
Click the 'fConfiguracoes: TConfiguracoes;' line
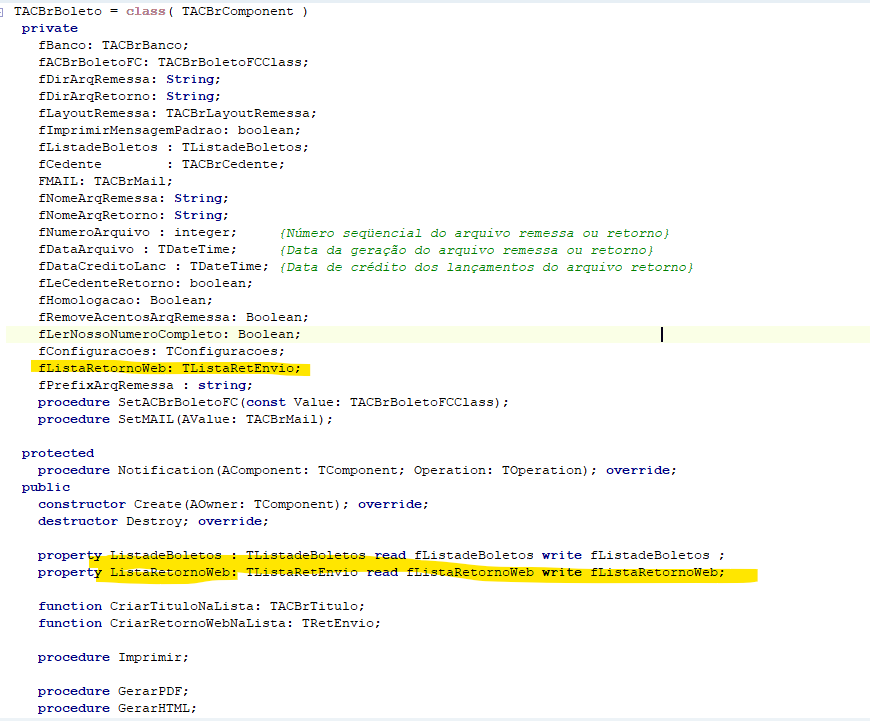click(161, 351)
